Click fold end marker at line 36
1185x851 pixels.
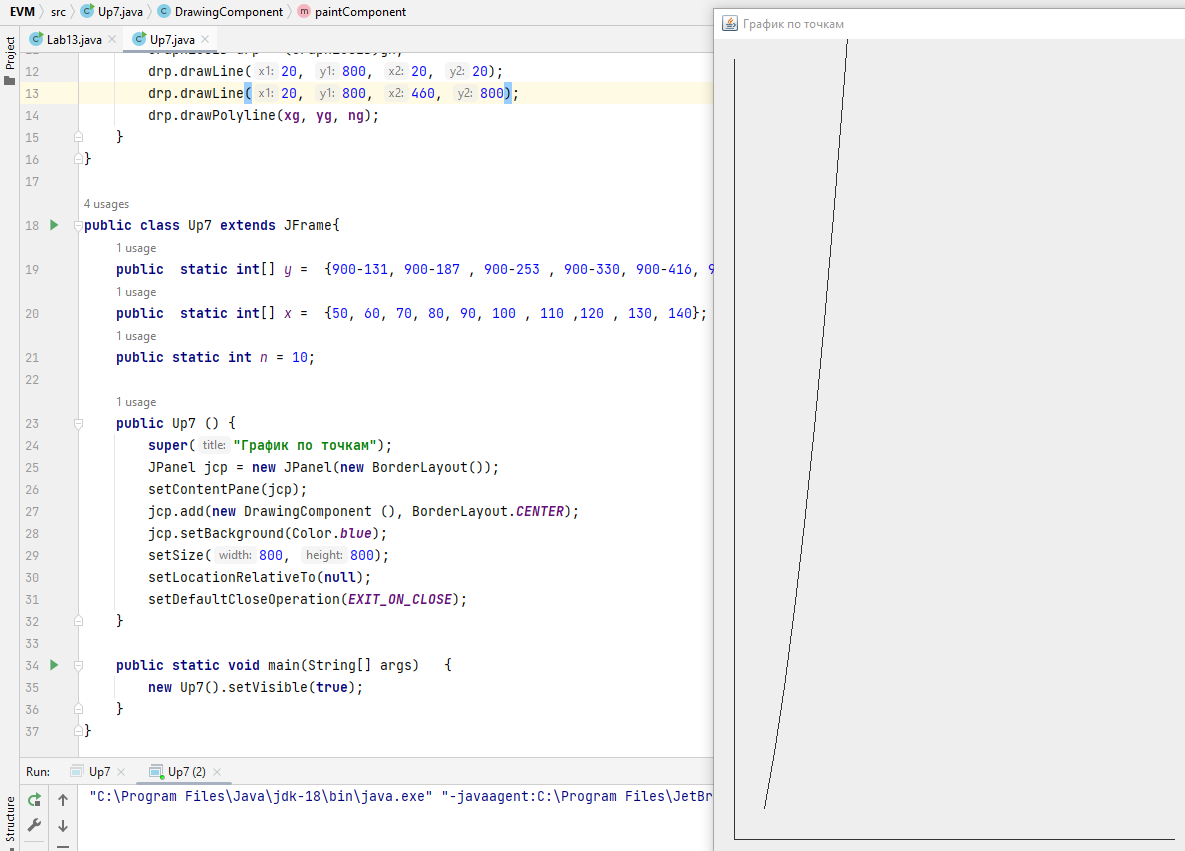click(78, 709)
